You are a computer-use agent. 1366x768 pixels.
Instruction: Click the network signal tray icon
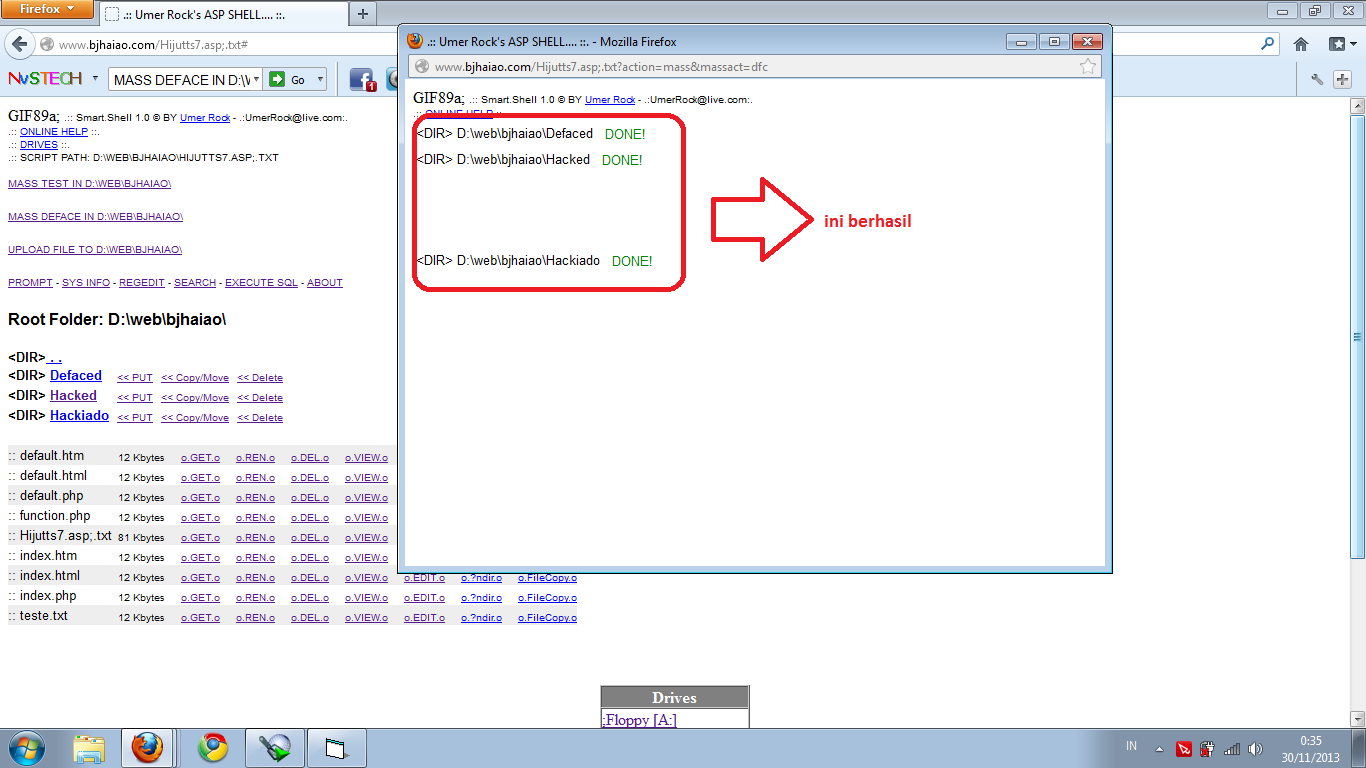(1232, 749)
